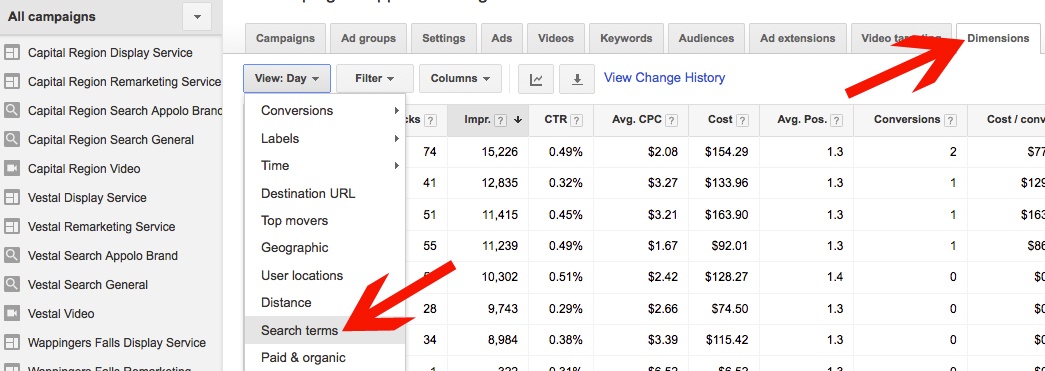Screen dimensions: 1045x371
Task: Select Paid & organic from the view menu
Action: pos(325,358)
